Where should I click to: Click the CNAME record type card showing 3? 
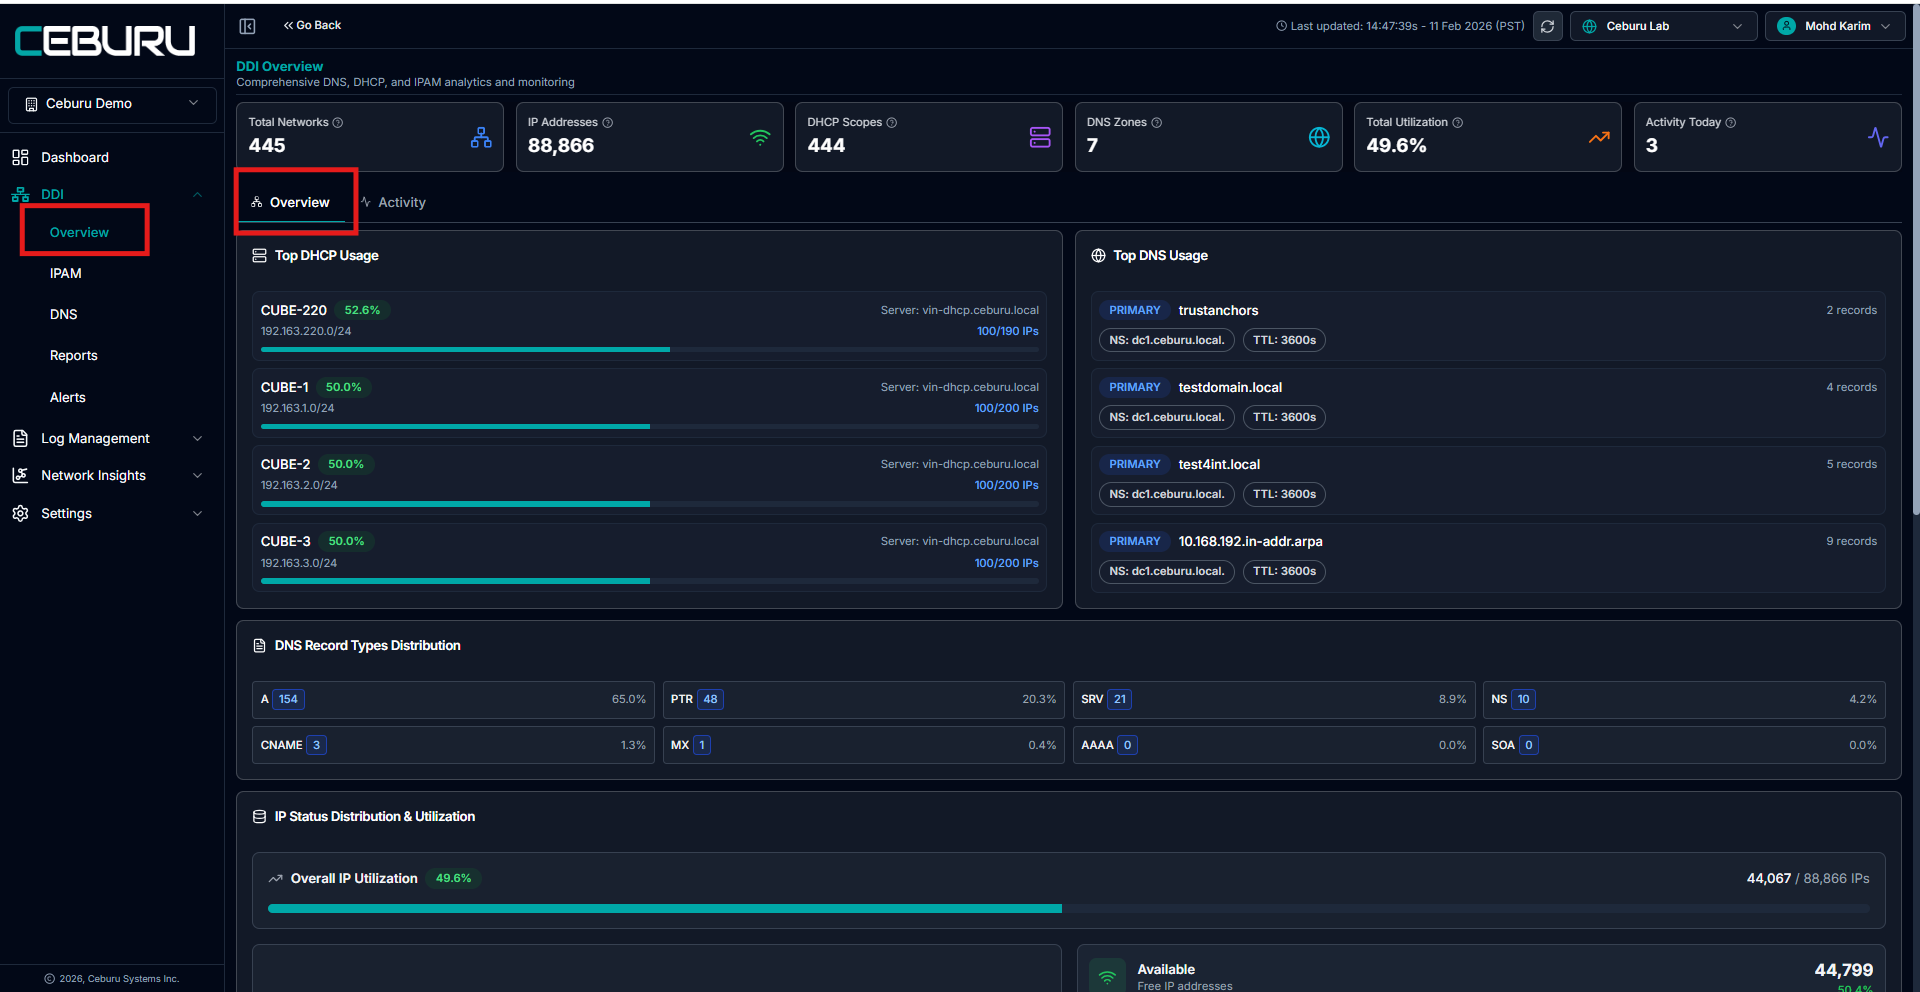[453, 746]
